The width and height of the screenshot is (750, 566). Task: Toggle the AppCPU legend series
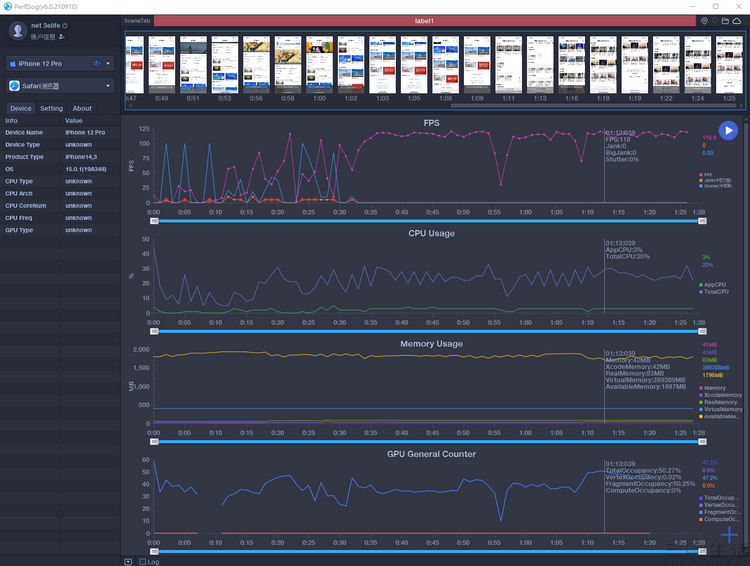[x=713, y=284]
